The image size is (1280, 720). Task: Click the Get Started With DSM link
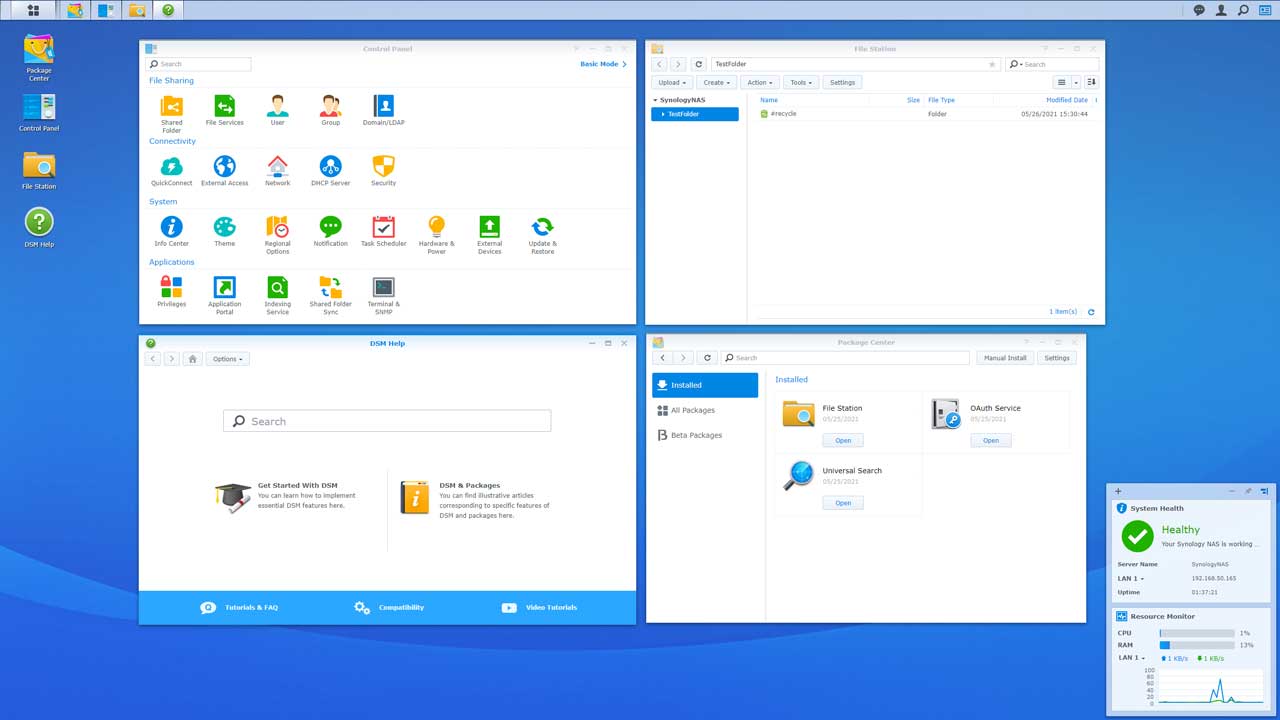(x=297, y=485)
